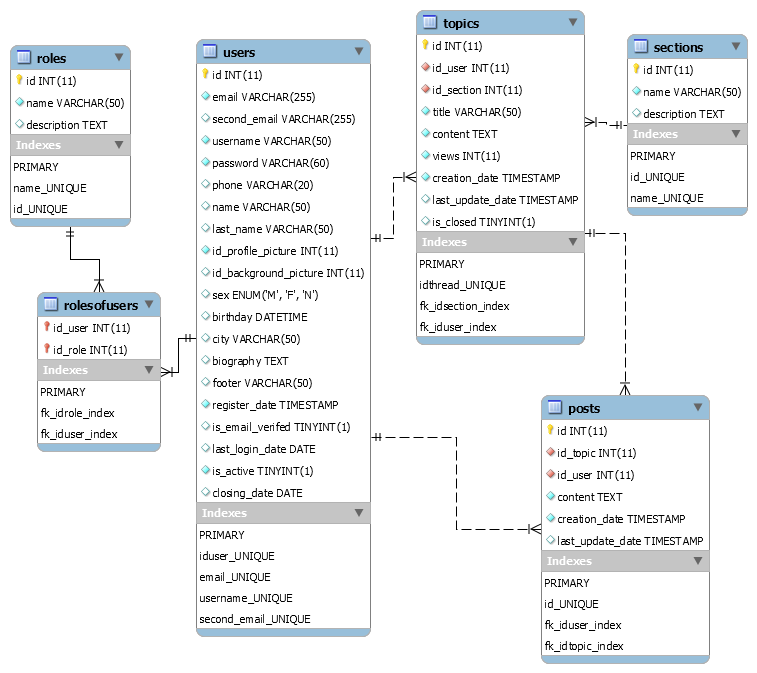Click diamond icon next to posts content
The height and width of the screenshot is (673, 757).
[550, 496]
